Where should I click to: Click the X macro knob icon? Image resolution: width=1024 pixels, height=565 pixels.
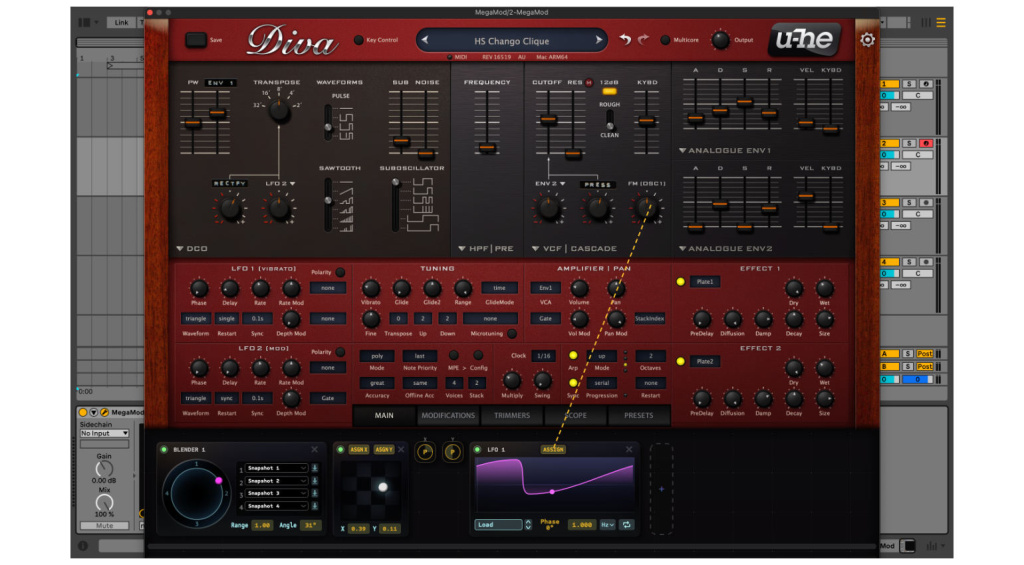pos(425,451)
